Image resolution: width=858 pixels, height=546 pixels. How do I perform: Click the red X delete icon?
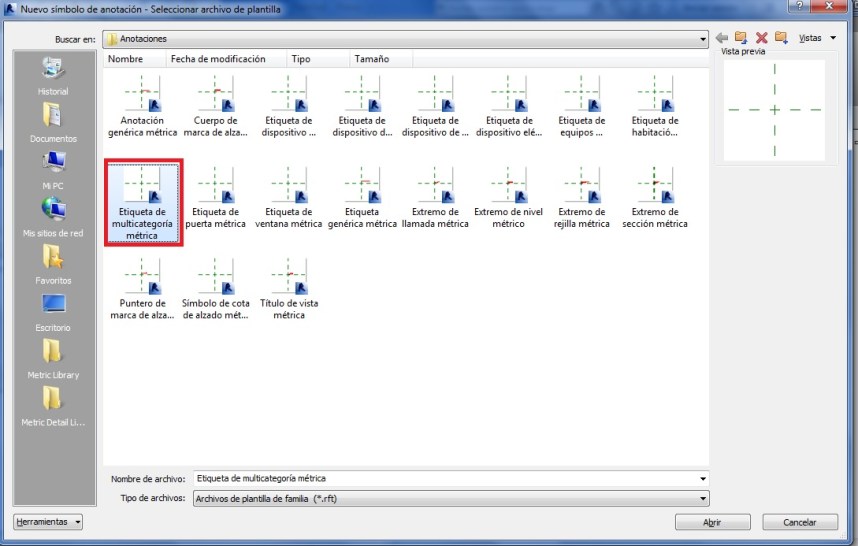coord(761,38)
